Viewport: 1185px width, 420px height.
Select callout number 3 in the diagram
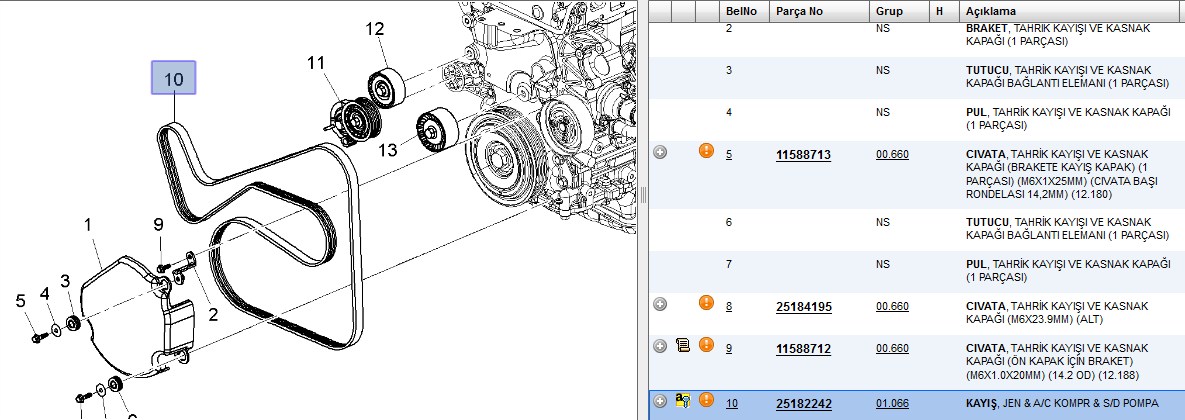pyautogui.click(x=66, y=281)
